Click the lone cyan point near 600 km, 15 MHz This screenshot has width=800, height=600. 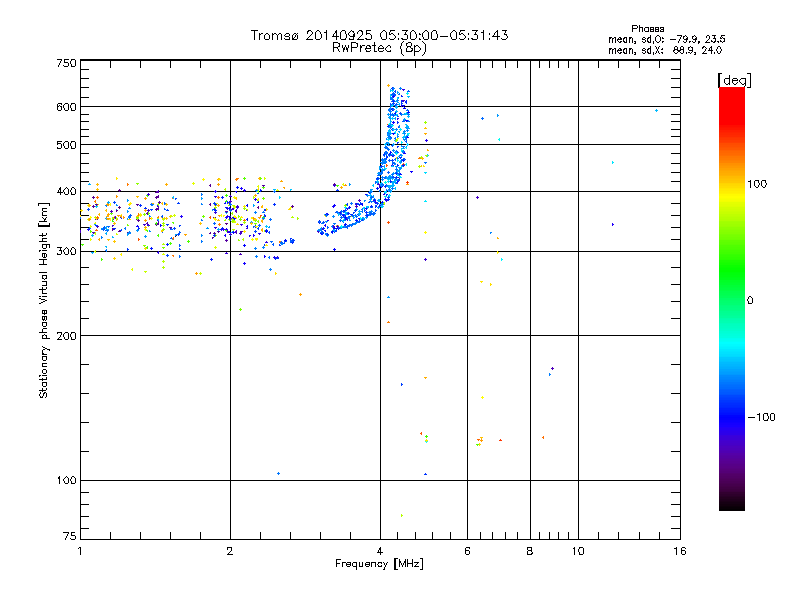click(x=656, y=110)
